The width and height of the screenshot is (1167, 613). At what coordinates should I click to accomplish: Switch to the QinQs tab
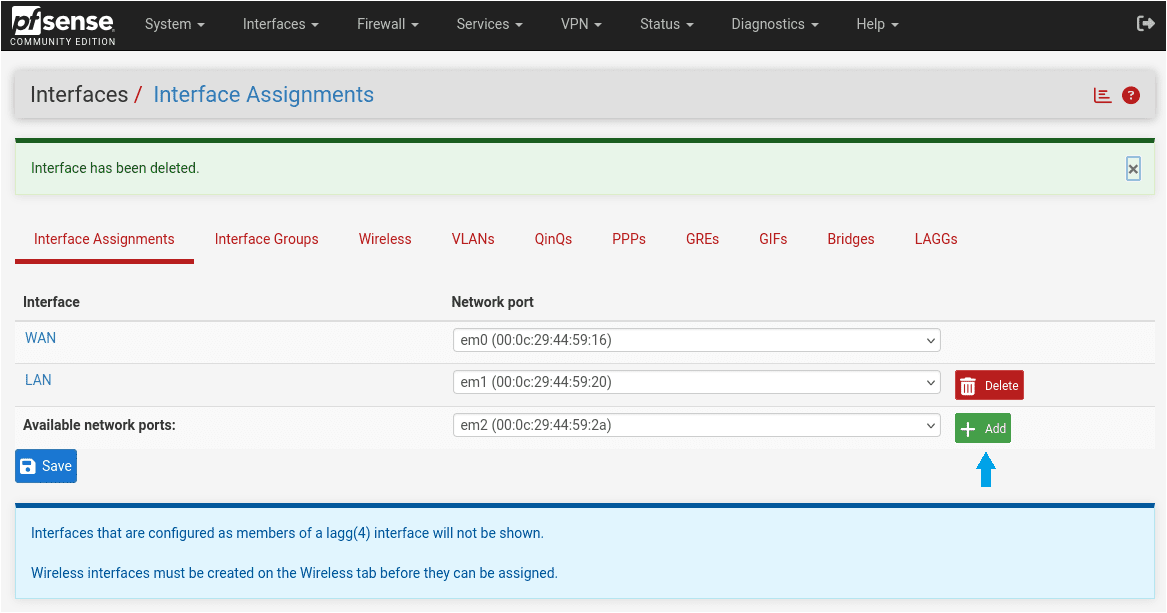(x=553, y=239)
